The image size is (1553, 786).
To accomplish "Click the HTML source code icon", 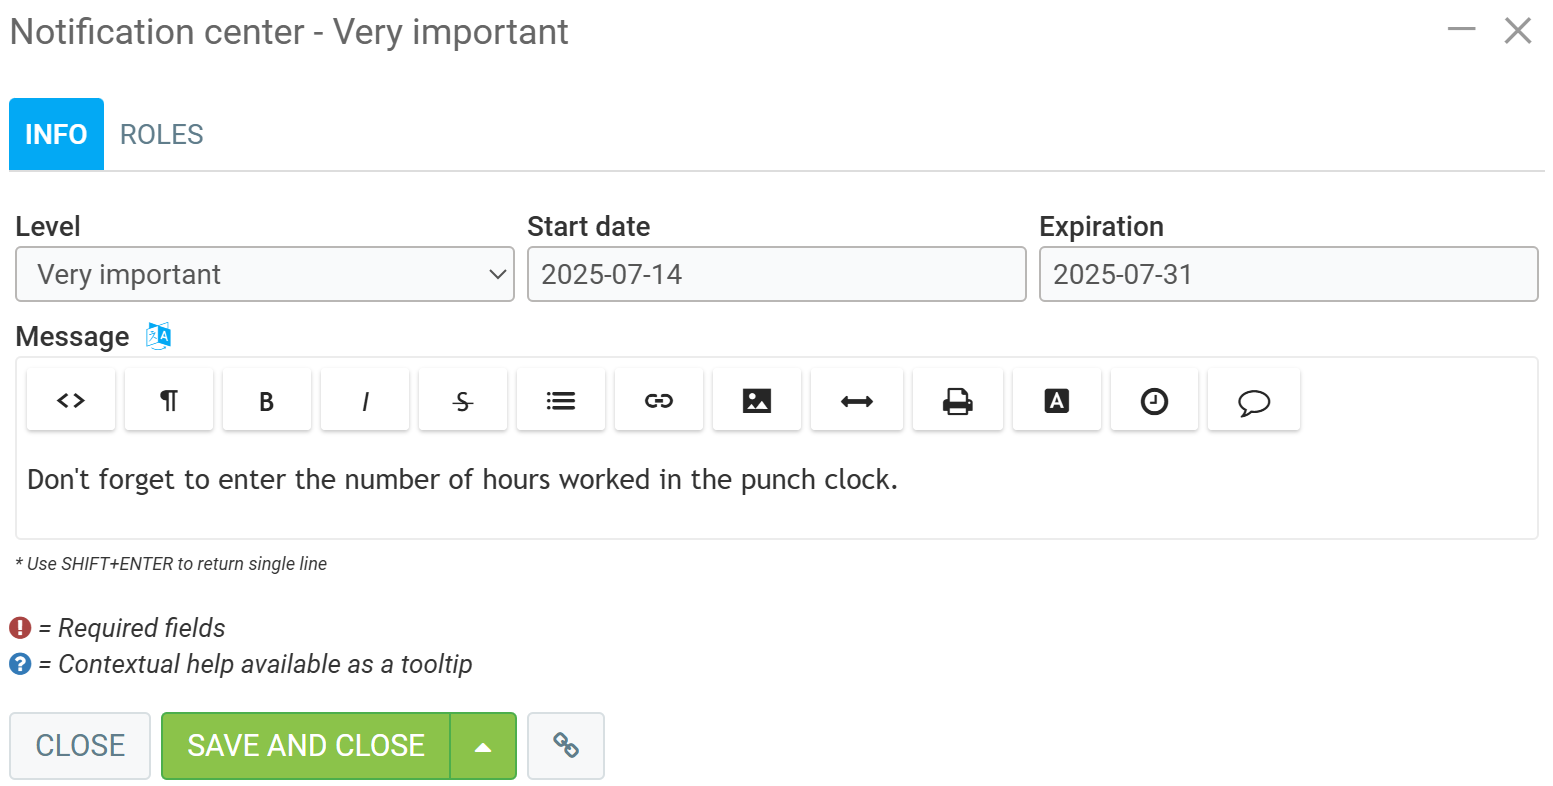I will (x=71, y=401).
